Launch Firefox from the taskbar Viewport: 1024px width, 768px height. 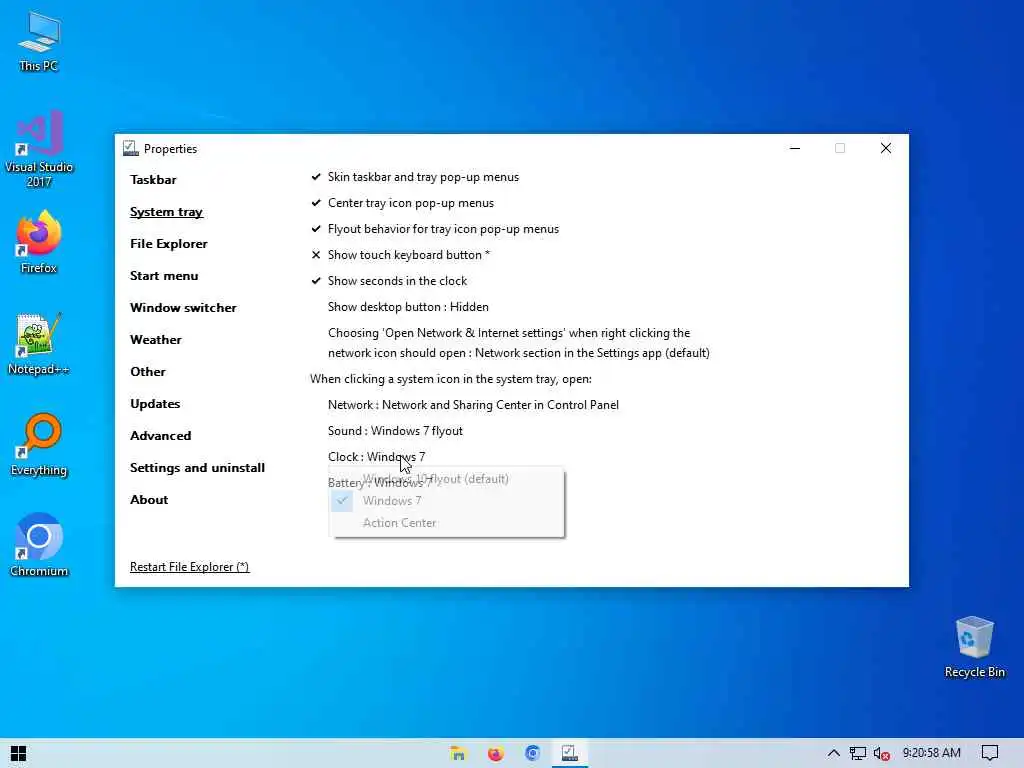(x=496, y=754)
